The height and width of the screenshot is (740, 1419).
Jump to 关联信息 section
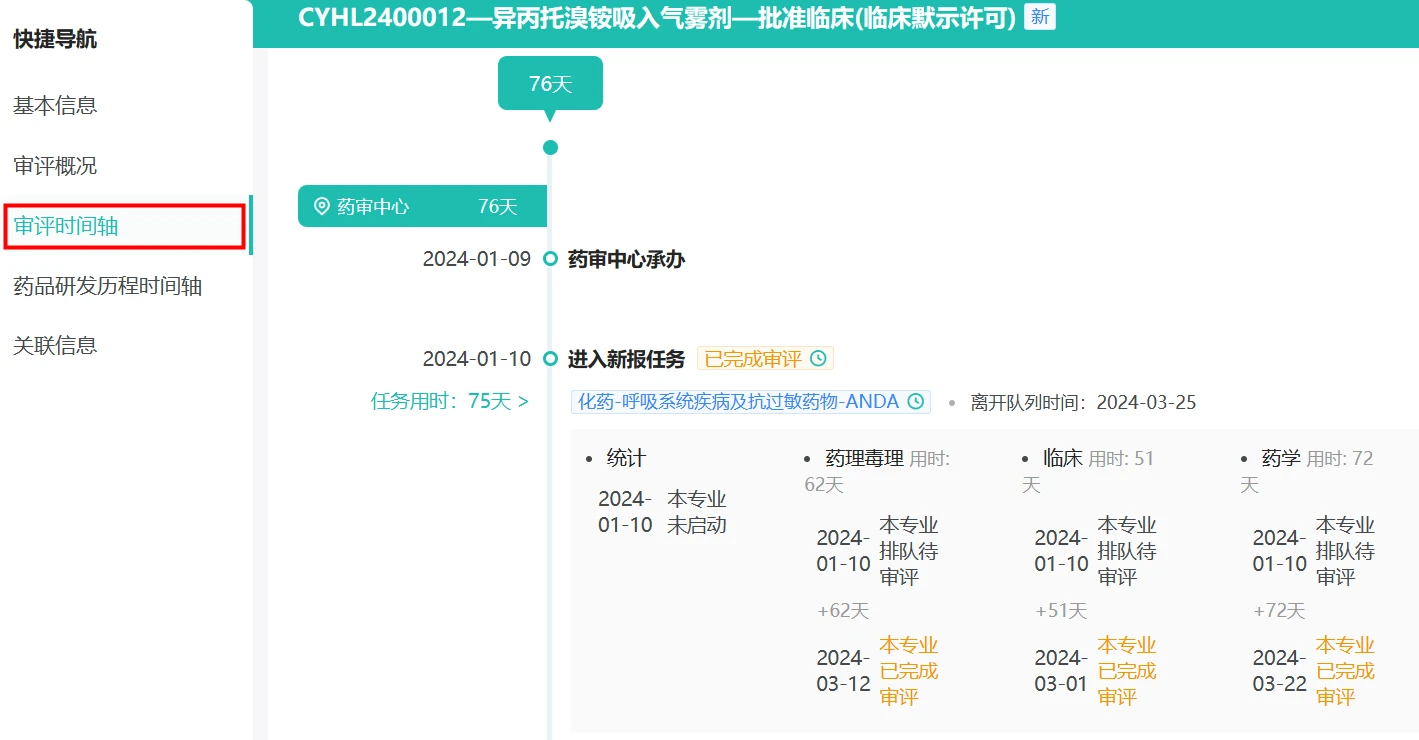pos(55,345)
